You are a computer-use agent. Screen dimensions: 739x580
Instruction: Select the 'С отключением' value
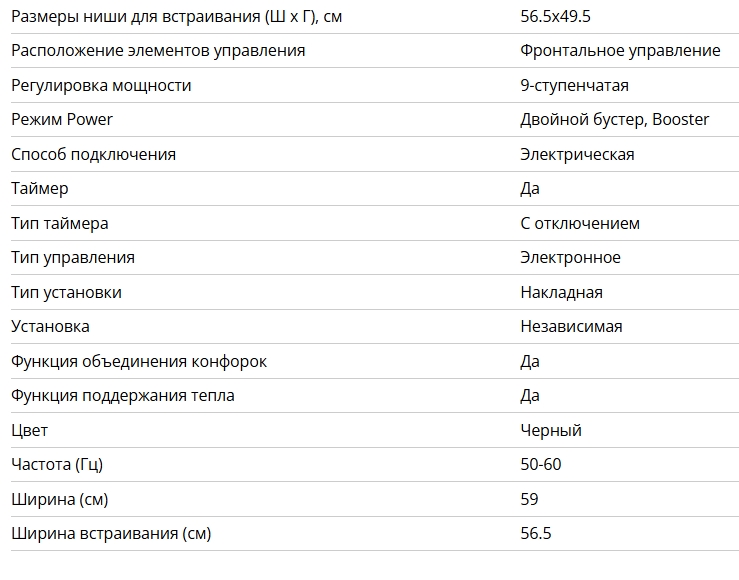[x=580, y=223]
